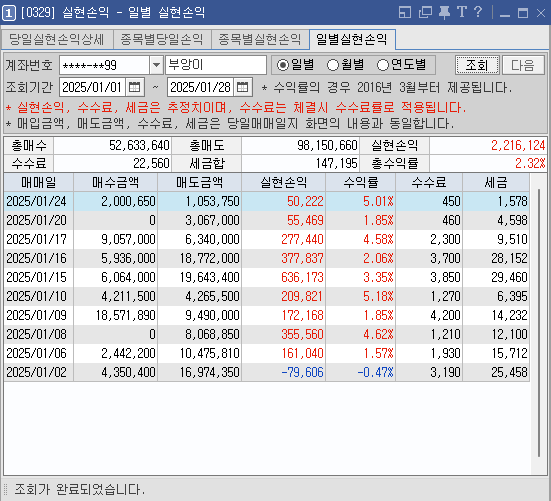
Task: Open the start date calendar picker
Action: [135, 87]
